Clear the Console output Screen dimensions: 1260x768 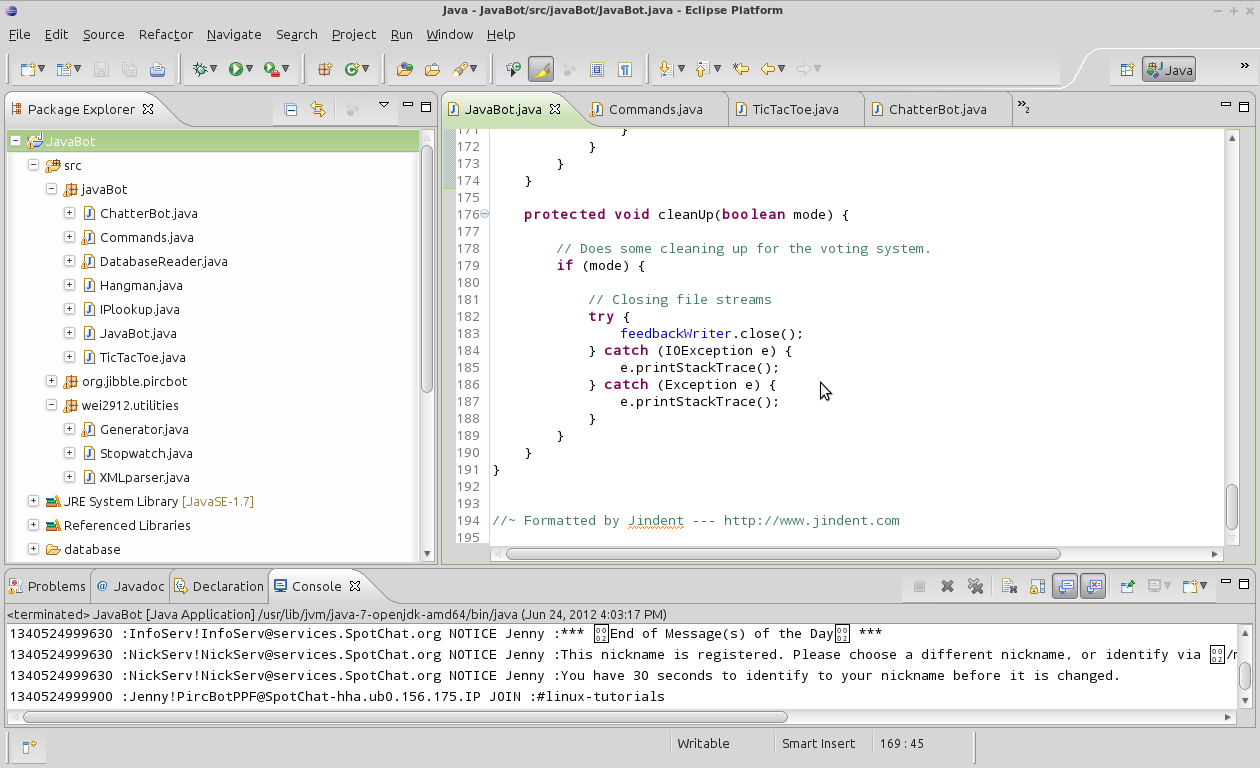[x=1011, y=586]
